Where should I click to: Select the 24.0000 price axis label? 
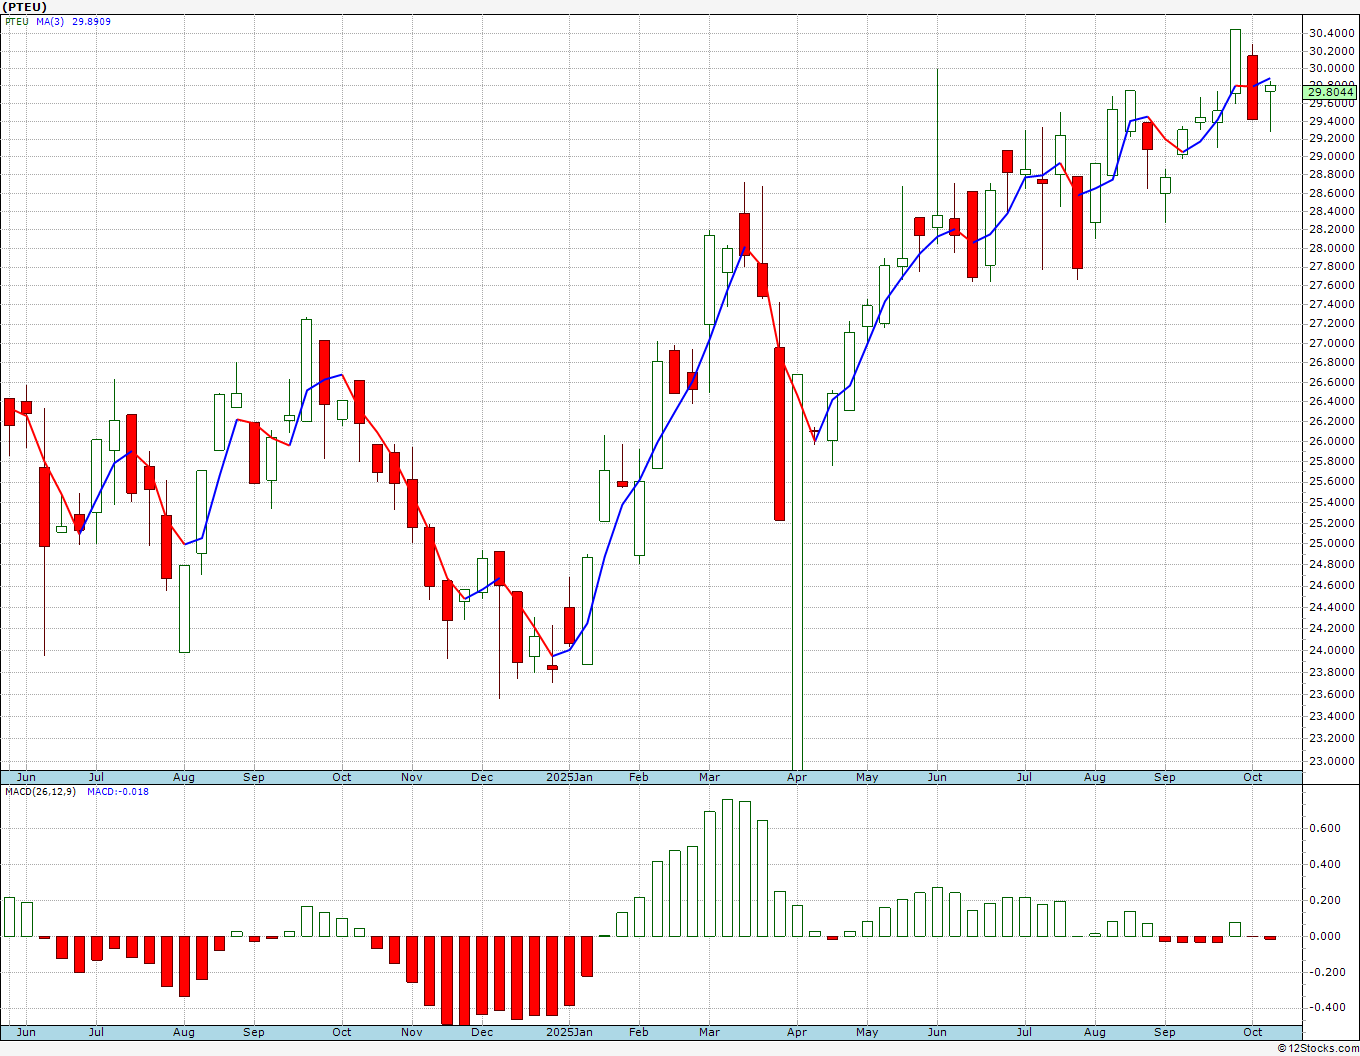tap(1331, 650)
